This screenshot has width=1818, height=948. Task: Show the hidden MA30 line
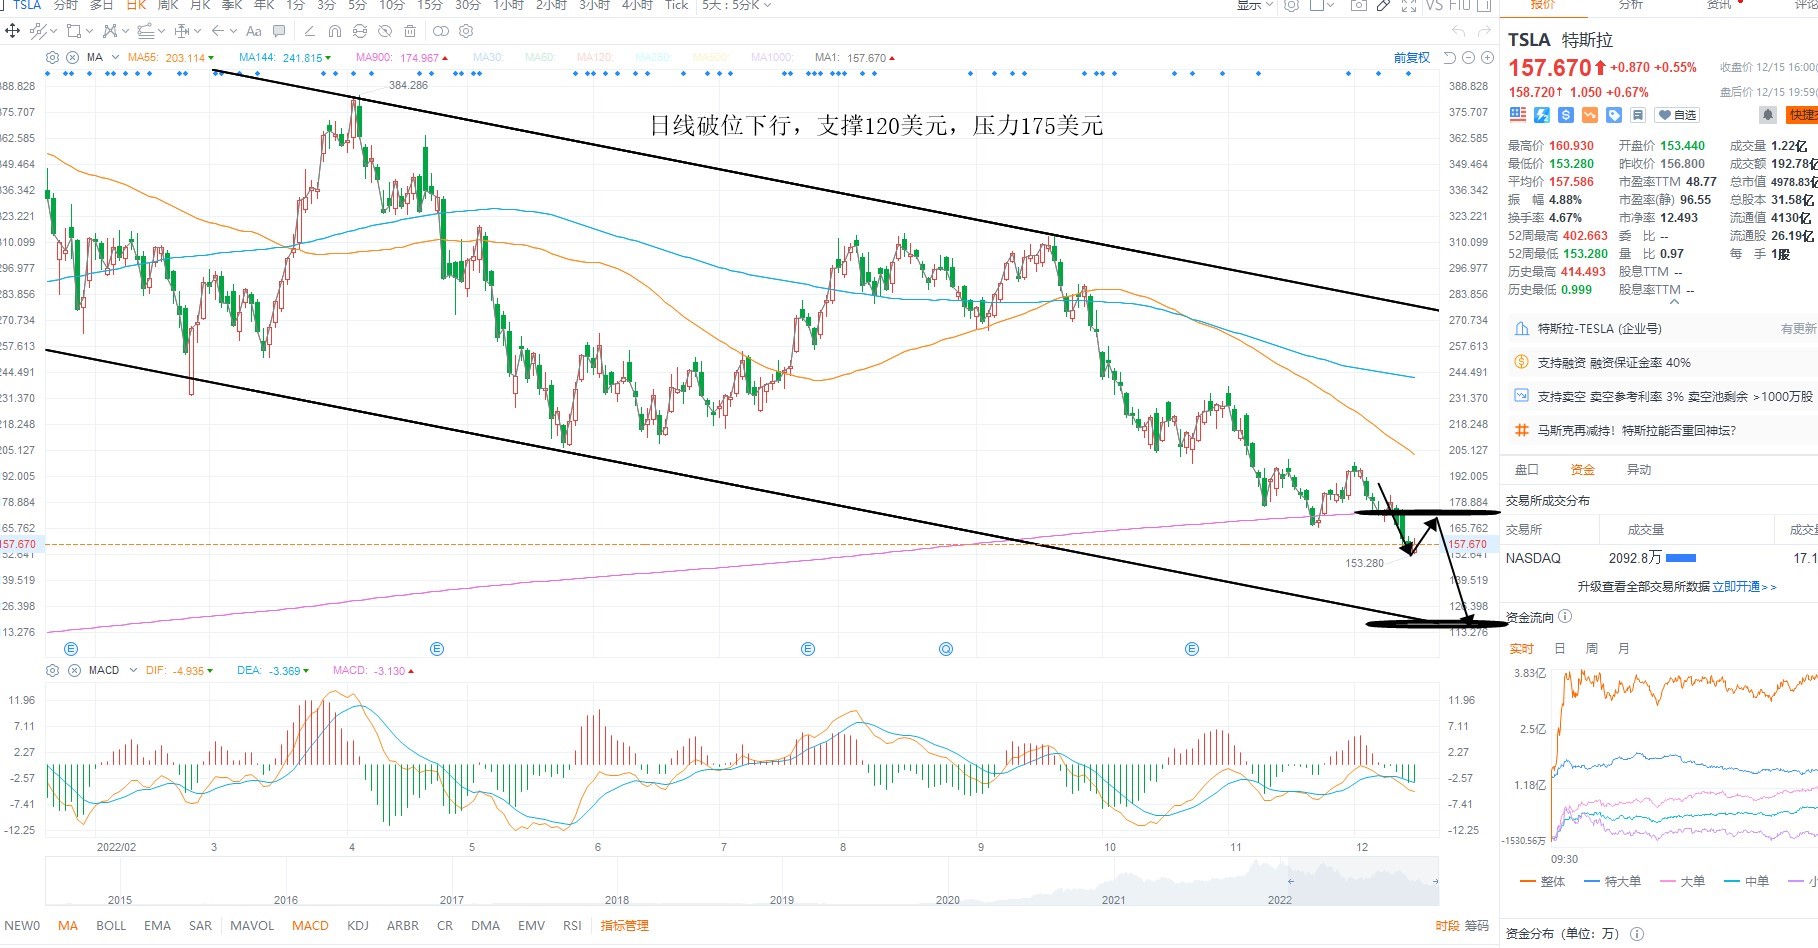[487, 58]
